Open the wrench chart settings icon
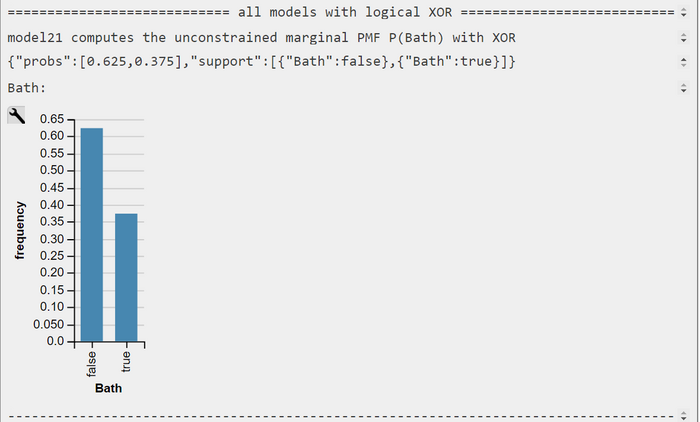The image size is (700, 422). (16, 116)
